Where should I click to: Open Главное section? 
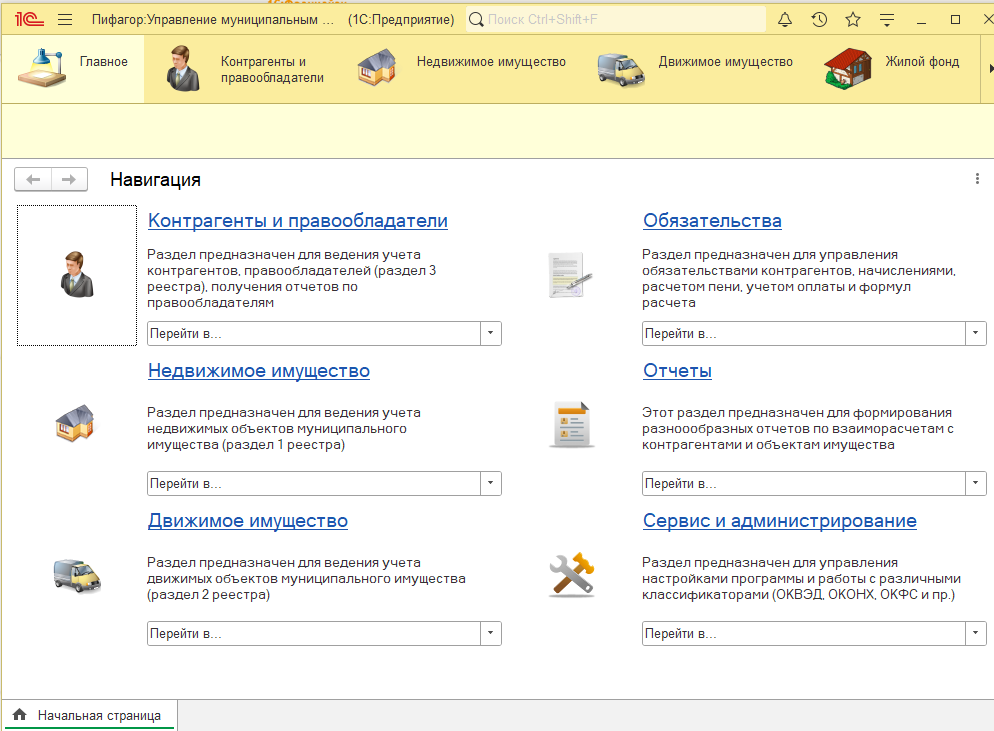point(73,68)
